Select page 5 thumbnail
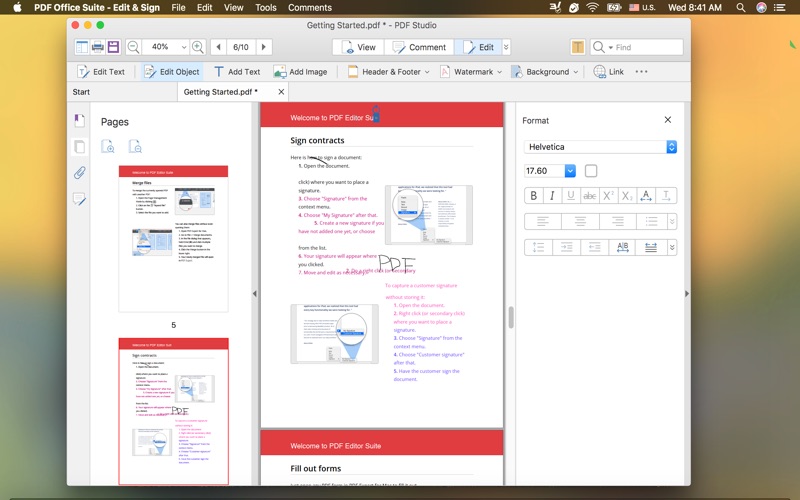 173,238
